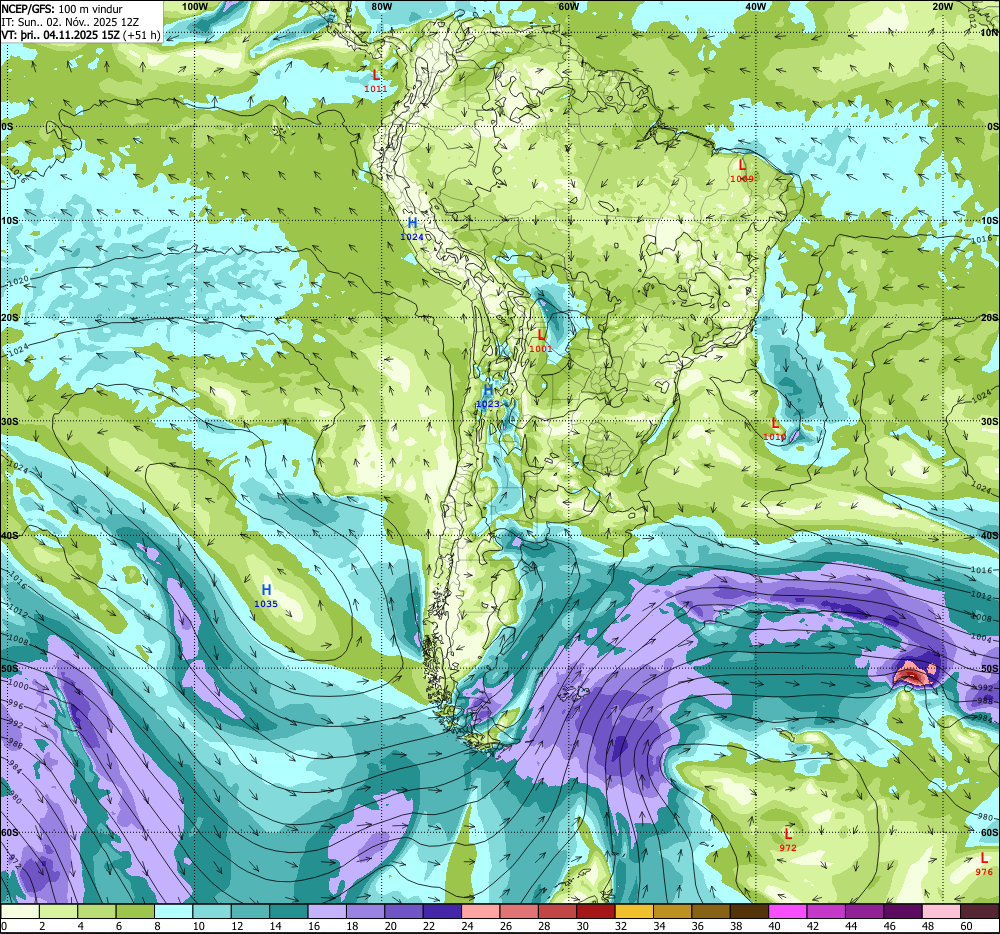
Task: Click the NCEP/GFS 100 m vindur title
Action: 62,9
